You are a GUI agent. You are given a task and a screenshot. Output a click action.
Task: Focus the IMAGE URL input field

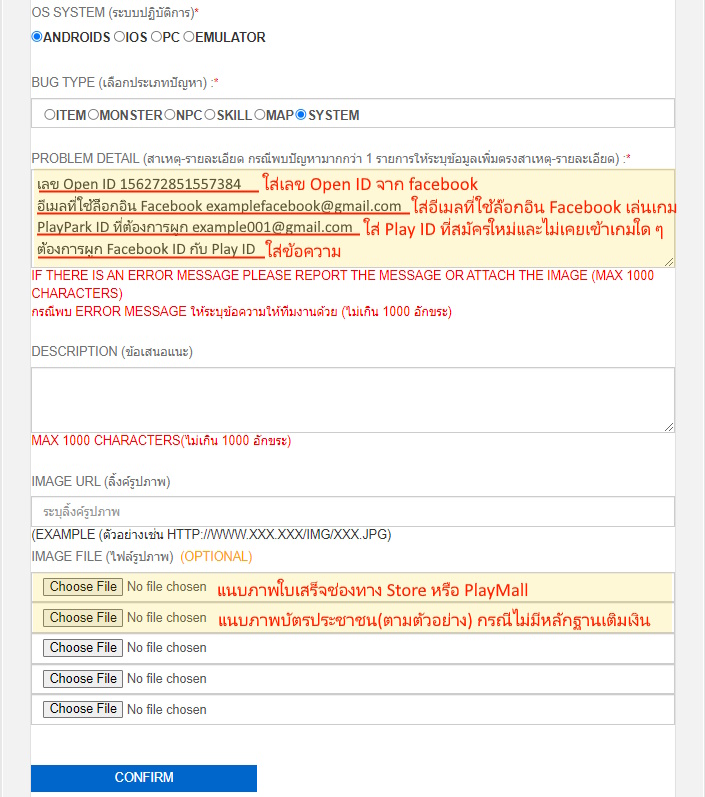[x=353, y=511]
